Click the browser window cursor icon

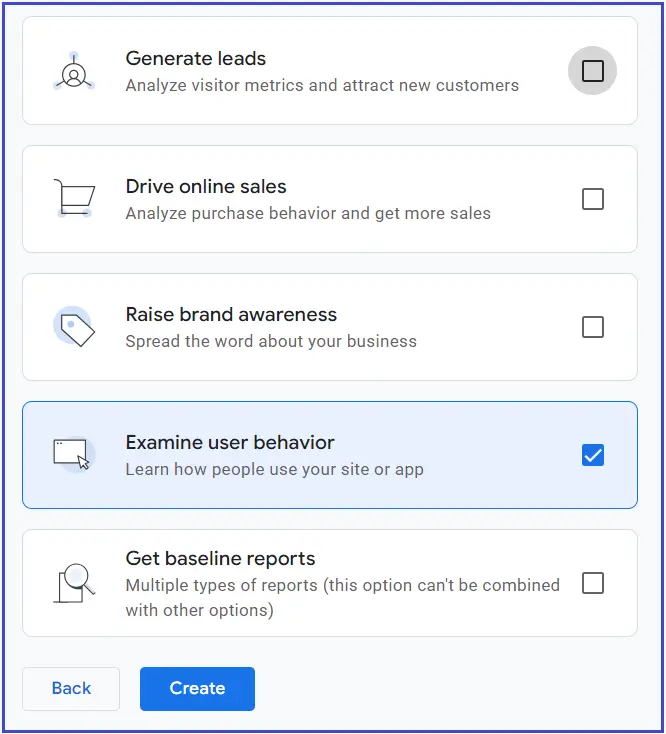74,454
